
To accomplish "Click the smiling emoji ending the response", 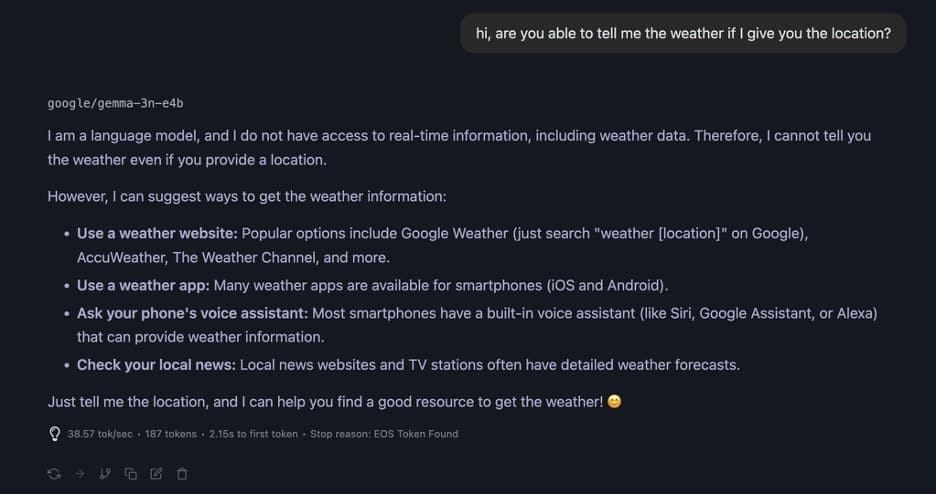I will 614,402.
